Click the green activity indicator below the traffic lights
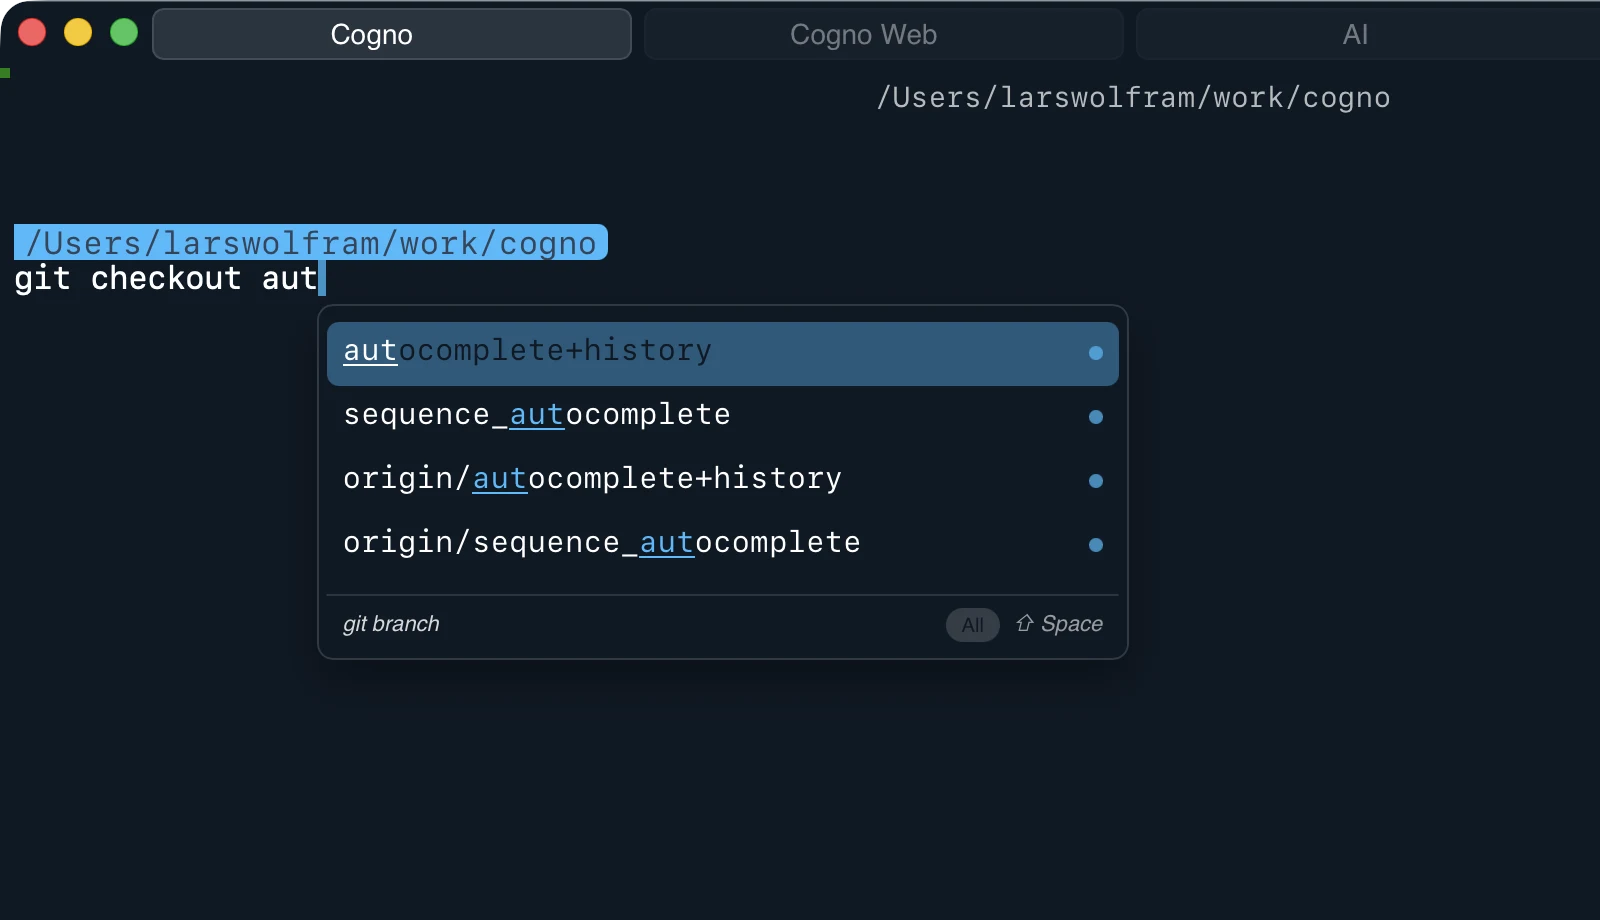 (x=5, y=72)
